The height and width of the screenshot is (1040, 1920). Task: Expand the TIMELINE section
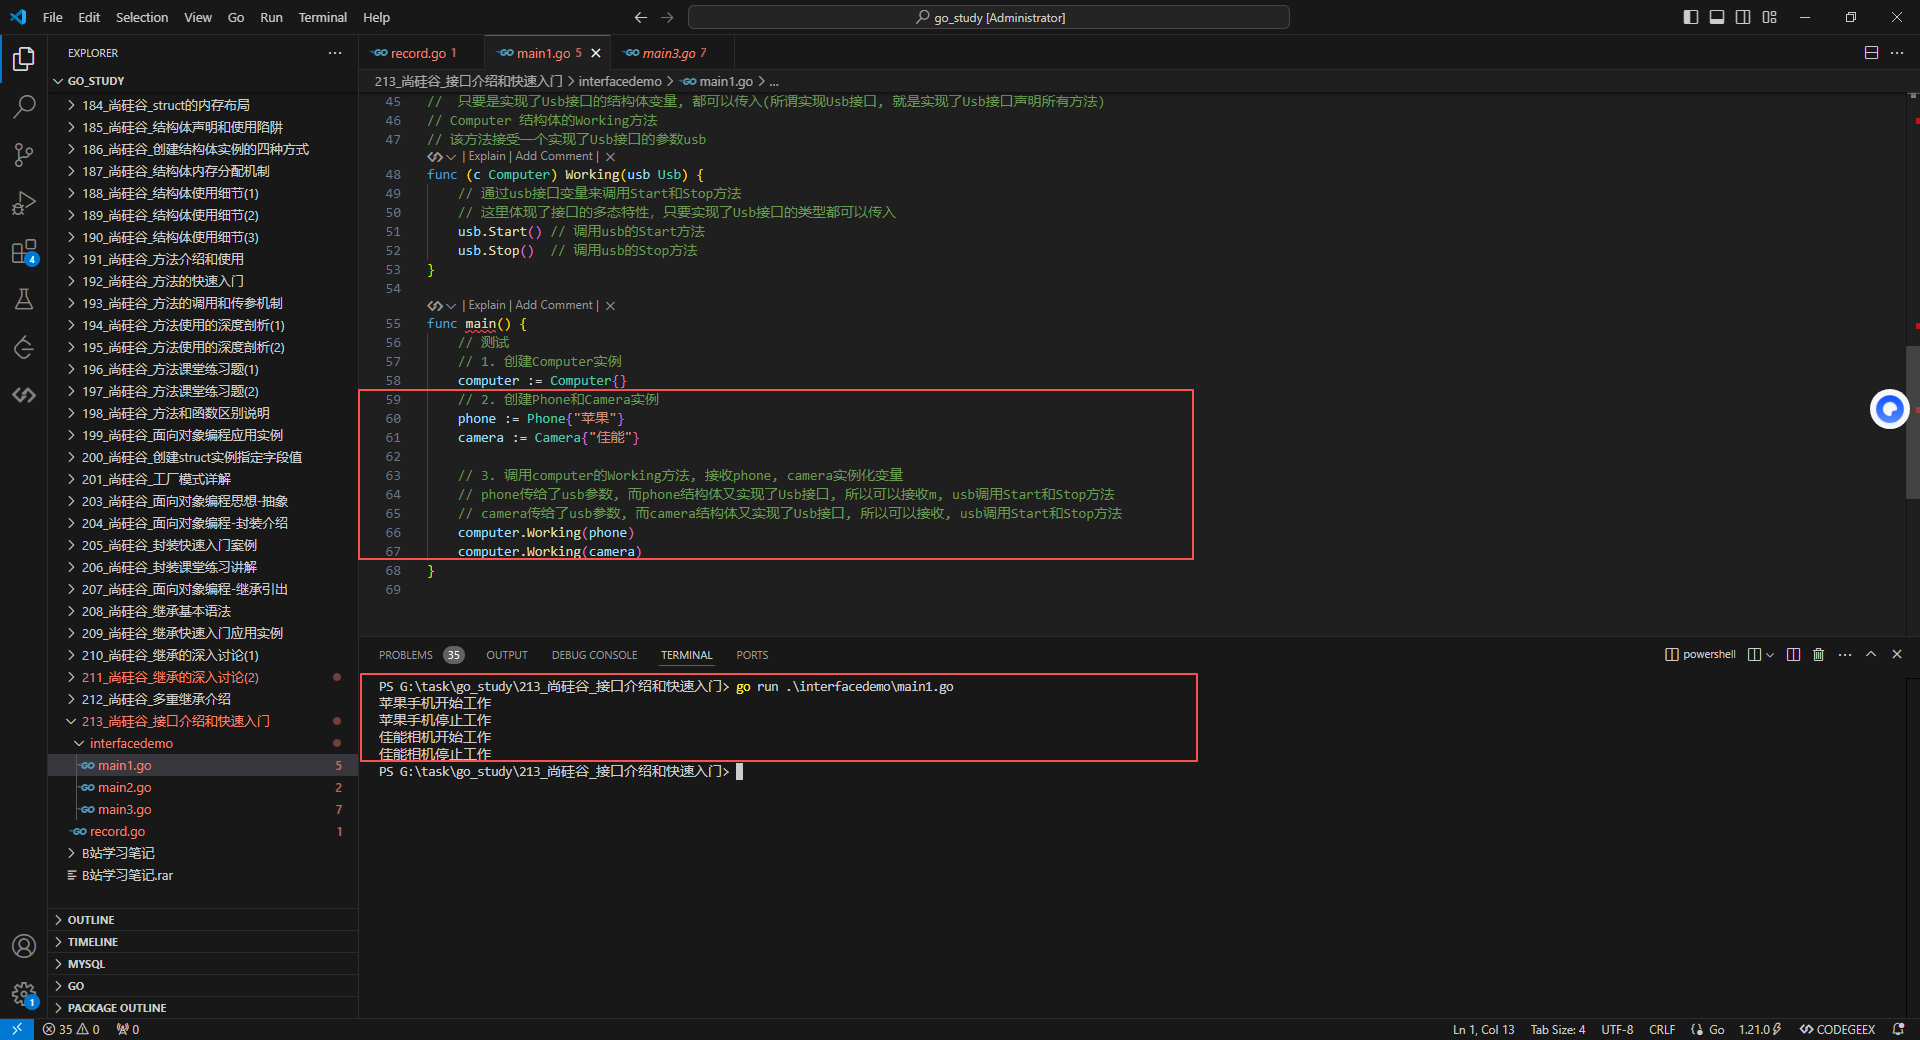(x=203, y=942)
